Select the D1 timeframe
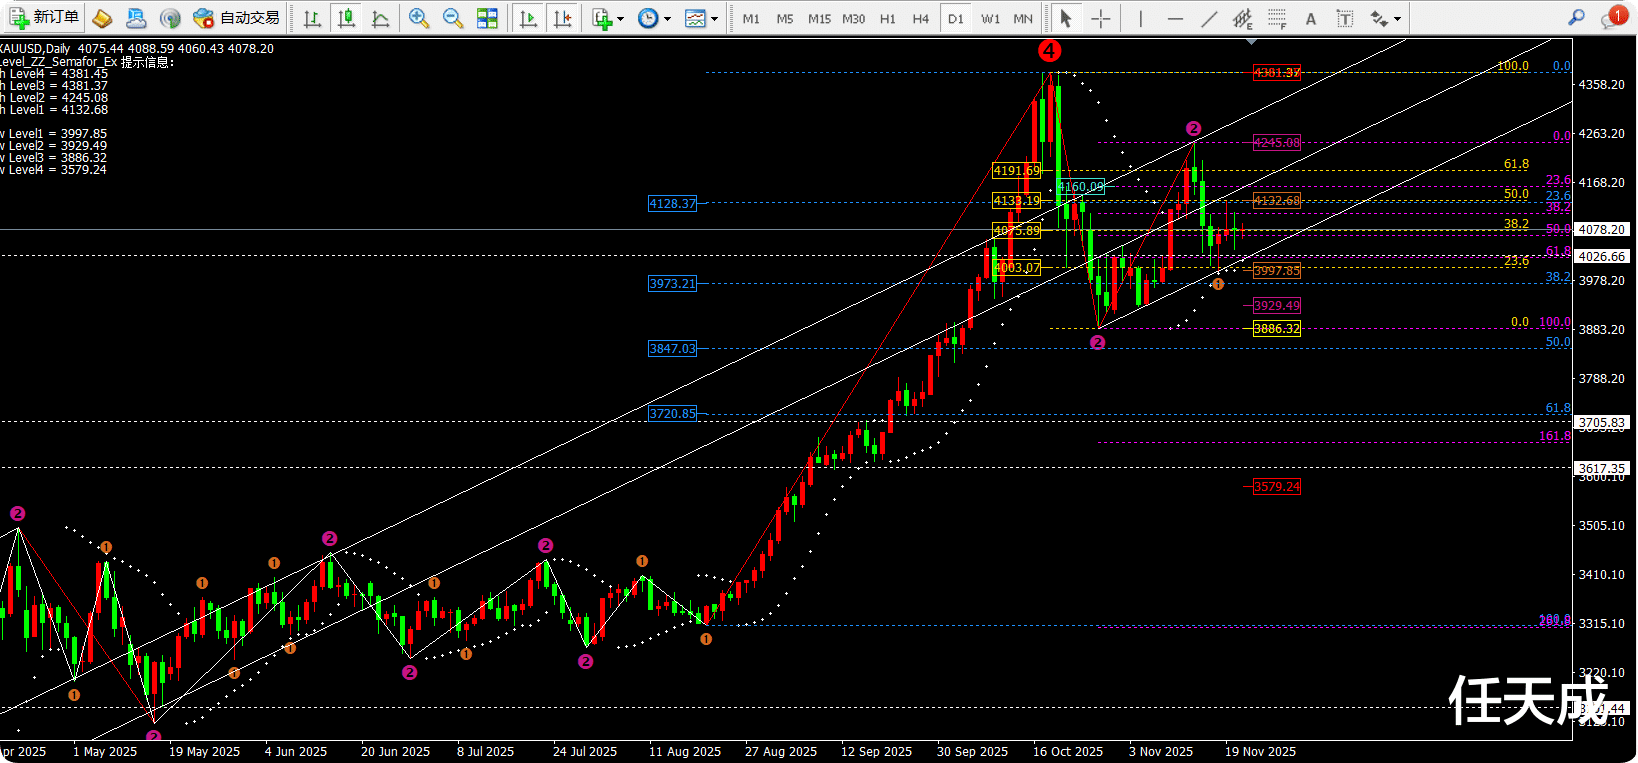 click(x=956, y=19)
